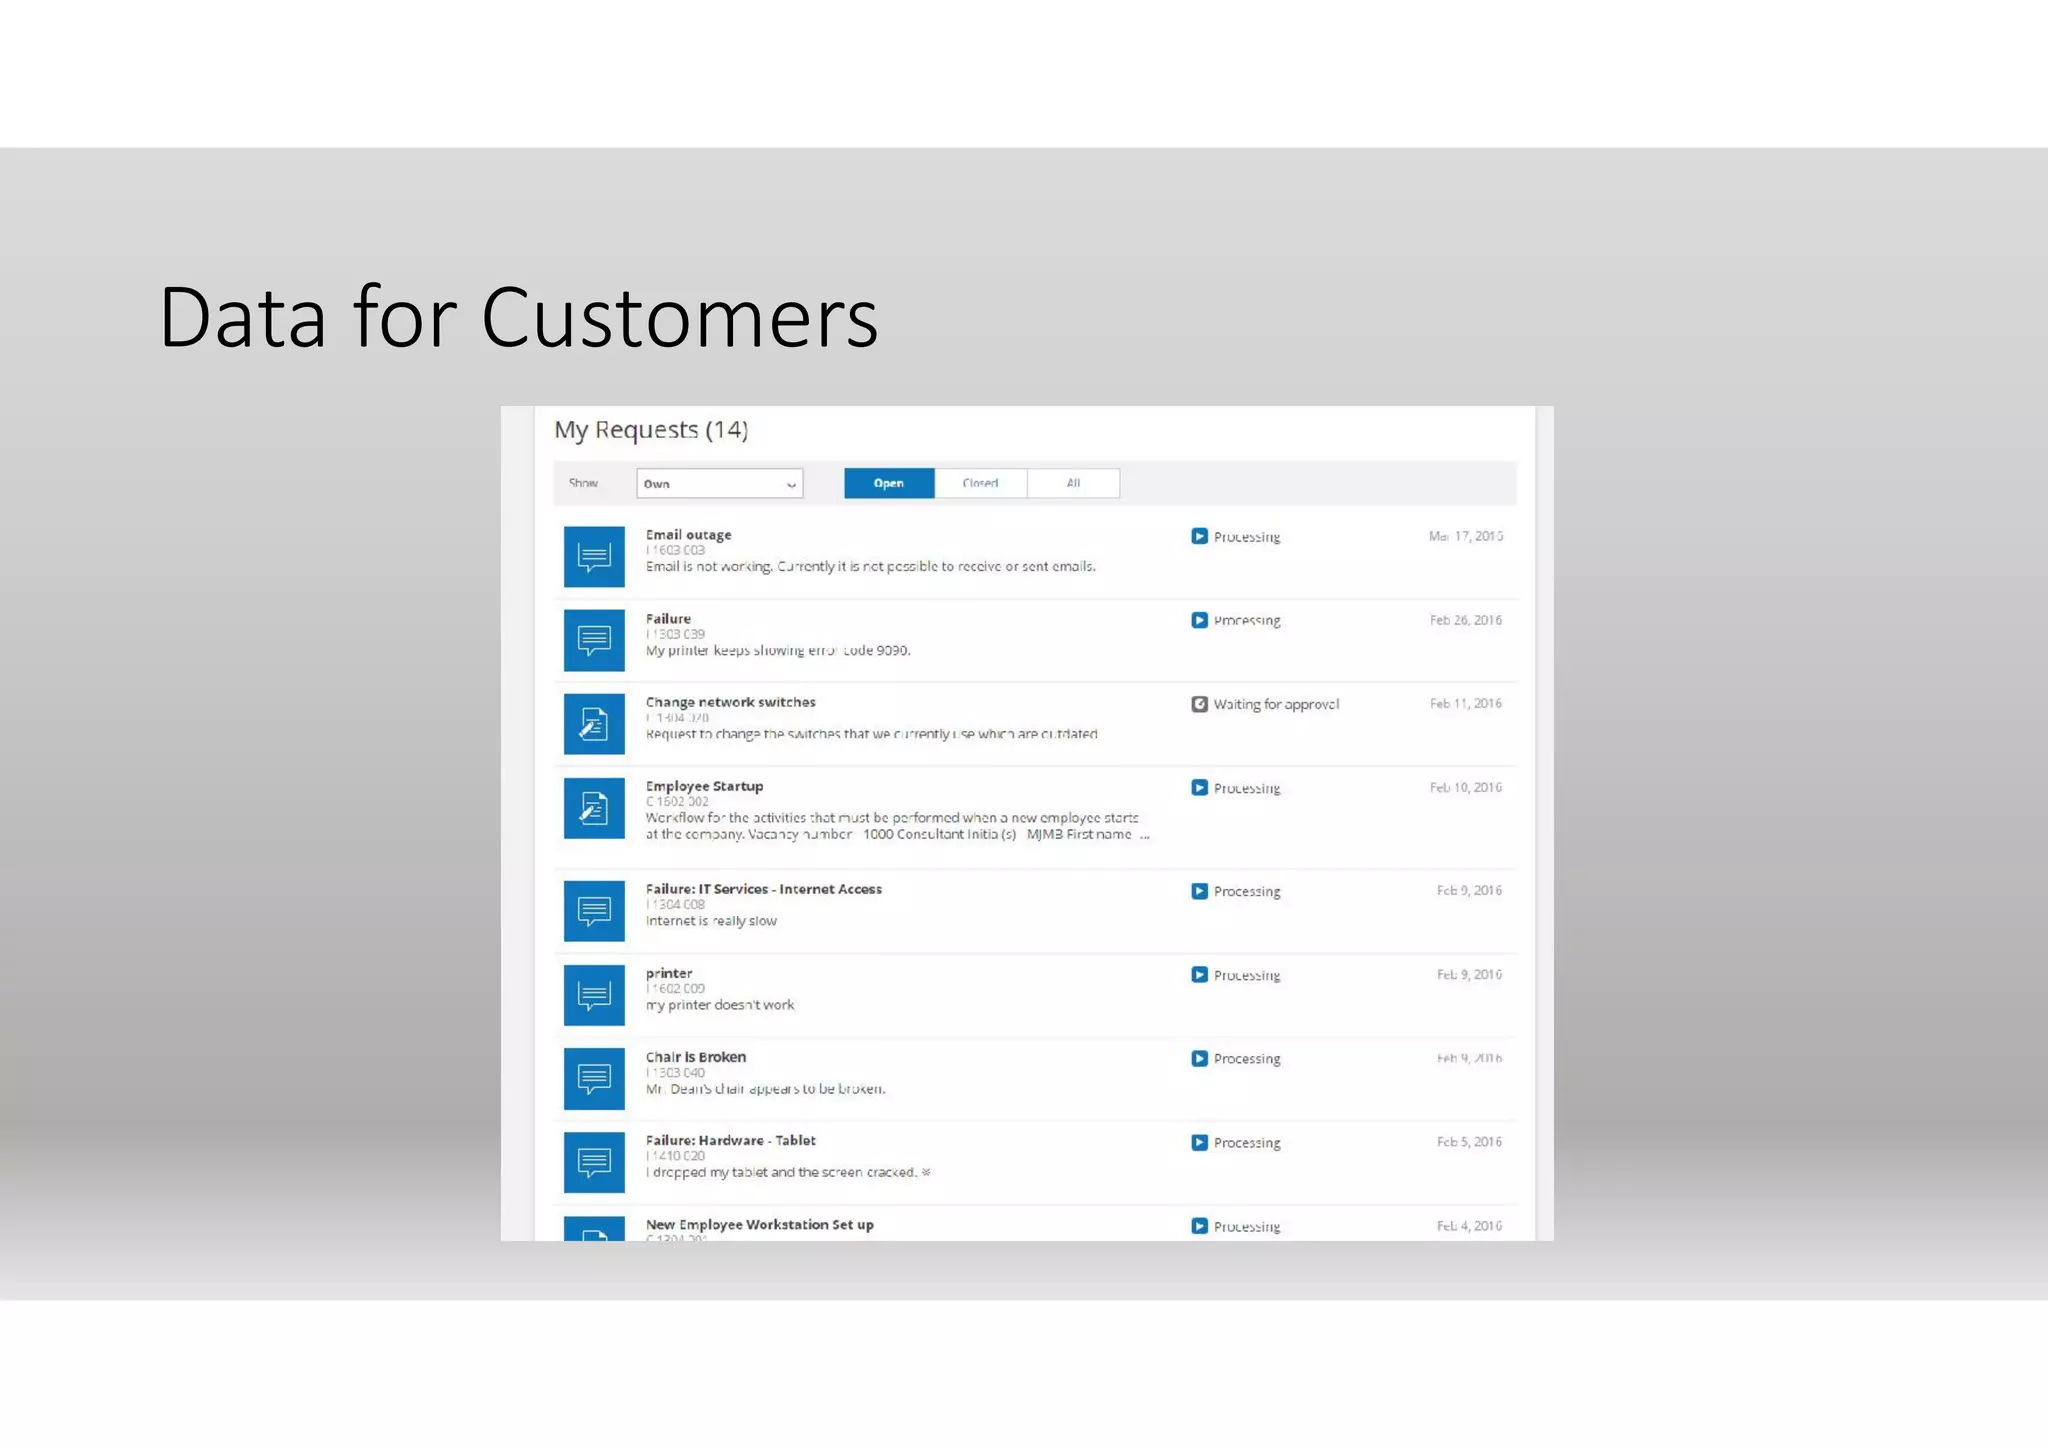
Task: Click Processing status icon for Employee Startup
Action: [x=1199, y=788]
